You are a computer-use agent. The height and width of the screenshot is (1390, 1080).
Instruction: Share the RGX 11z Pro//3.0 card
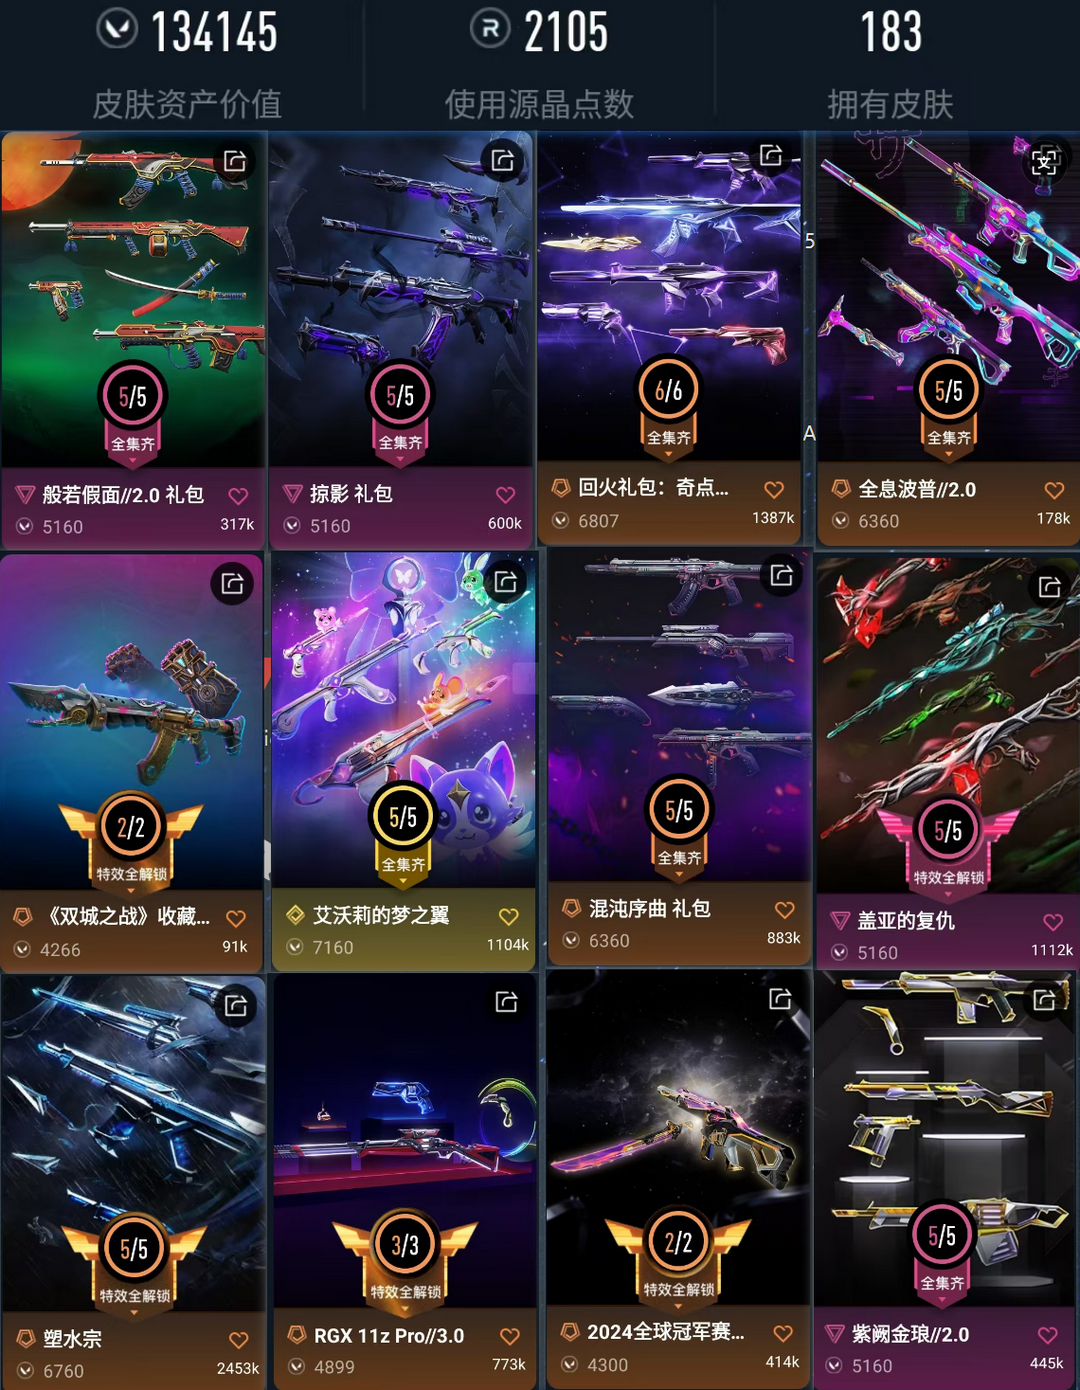coord(507,1001)
